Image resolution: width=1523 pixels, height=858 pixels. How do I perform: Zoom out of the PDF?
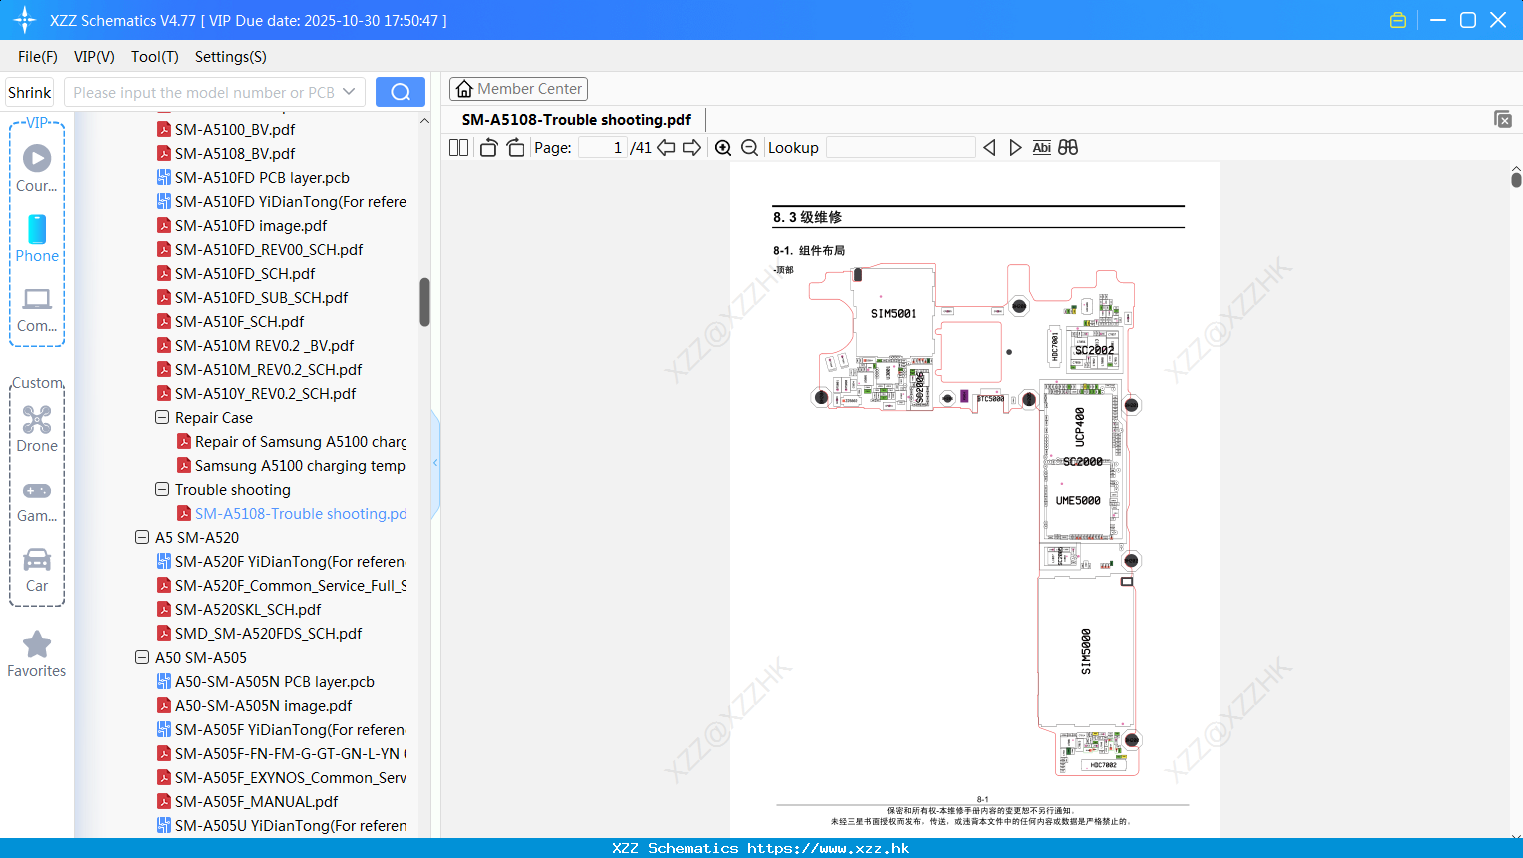tap(749, 147)
